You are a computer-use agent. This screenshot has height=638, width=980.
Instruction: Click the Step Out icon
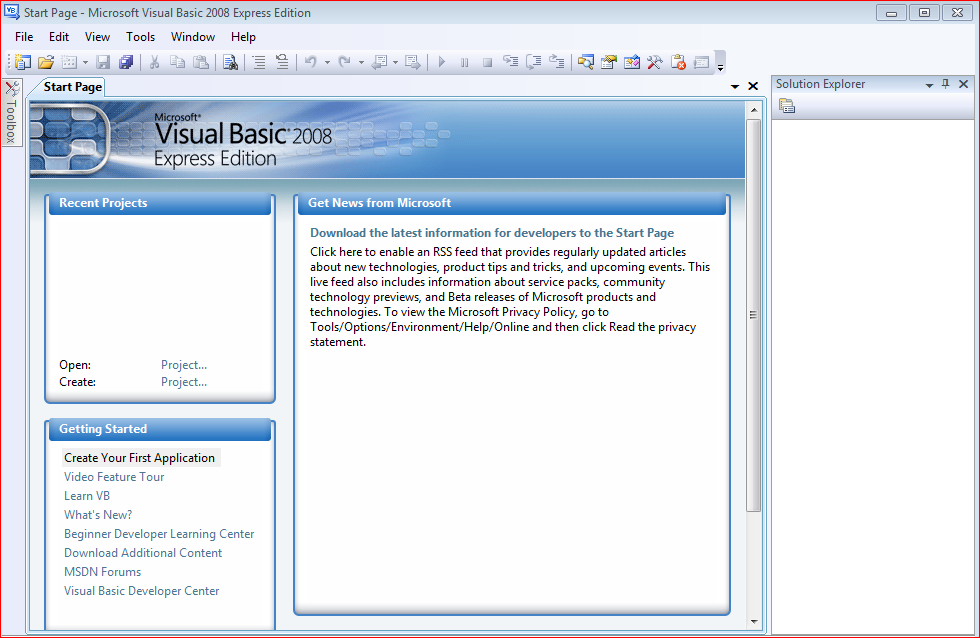tap(557, 62)
